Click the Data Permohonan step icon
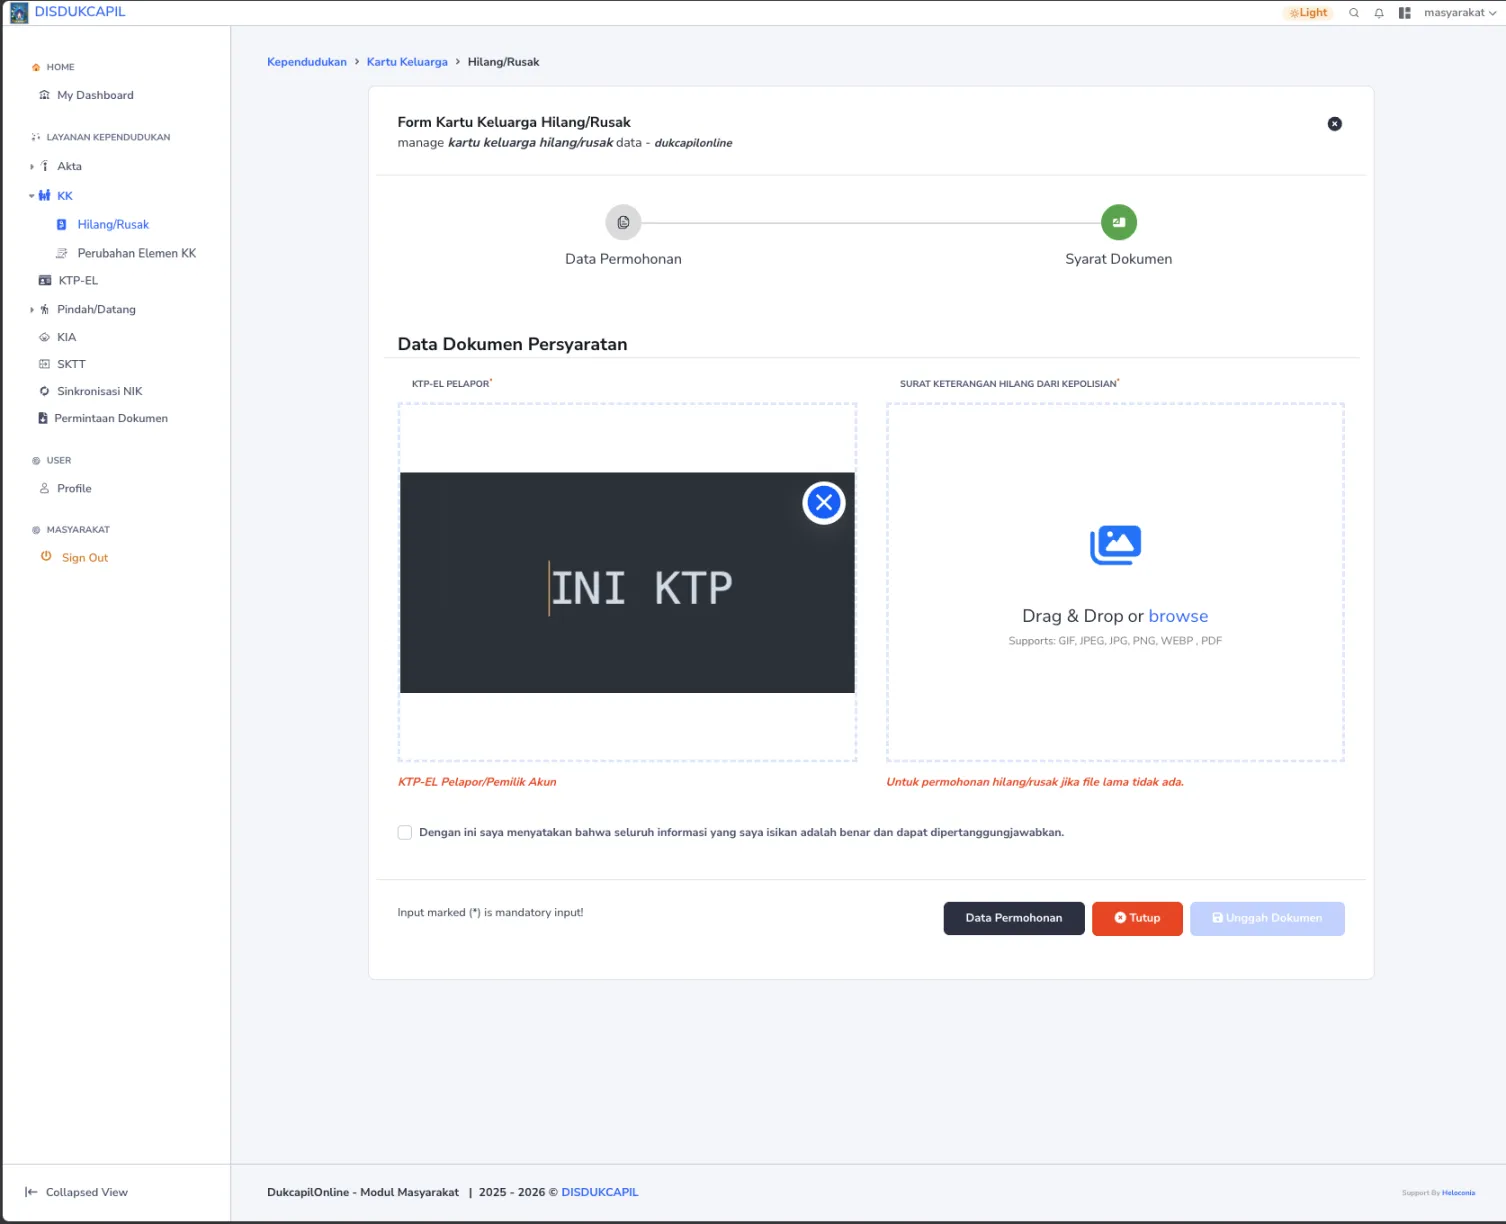Image resolution: width=1506 pixels, height=1224 pixels. (x=623, y=223)
